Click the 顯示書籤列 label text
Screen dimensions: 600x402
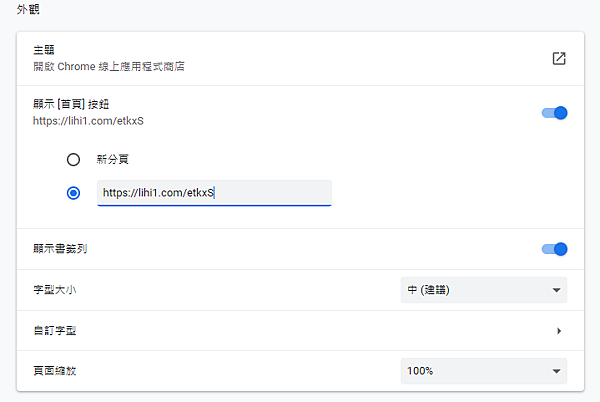tap(60, 249)
